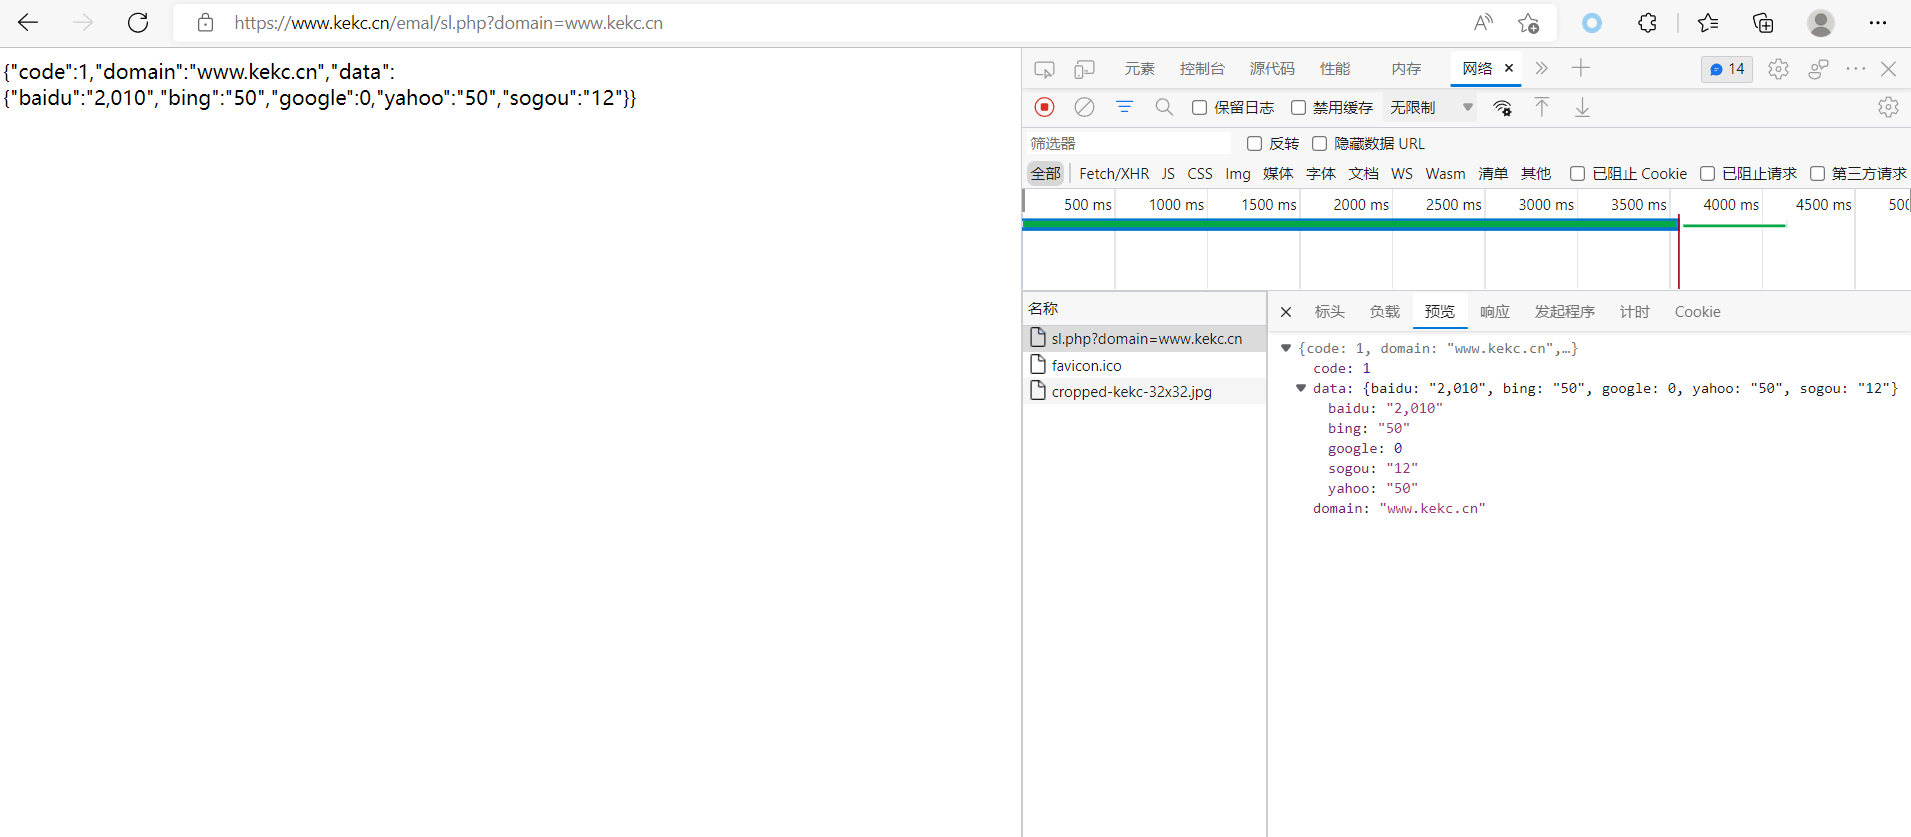Image resolution: width=1911 pixels, height=837 pixels.
Task: Open network conditions wifi icon
Action: 1502,108
